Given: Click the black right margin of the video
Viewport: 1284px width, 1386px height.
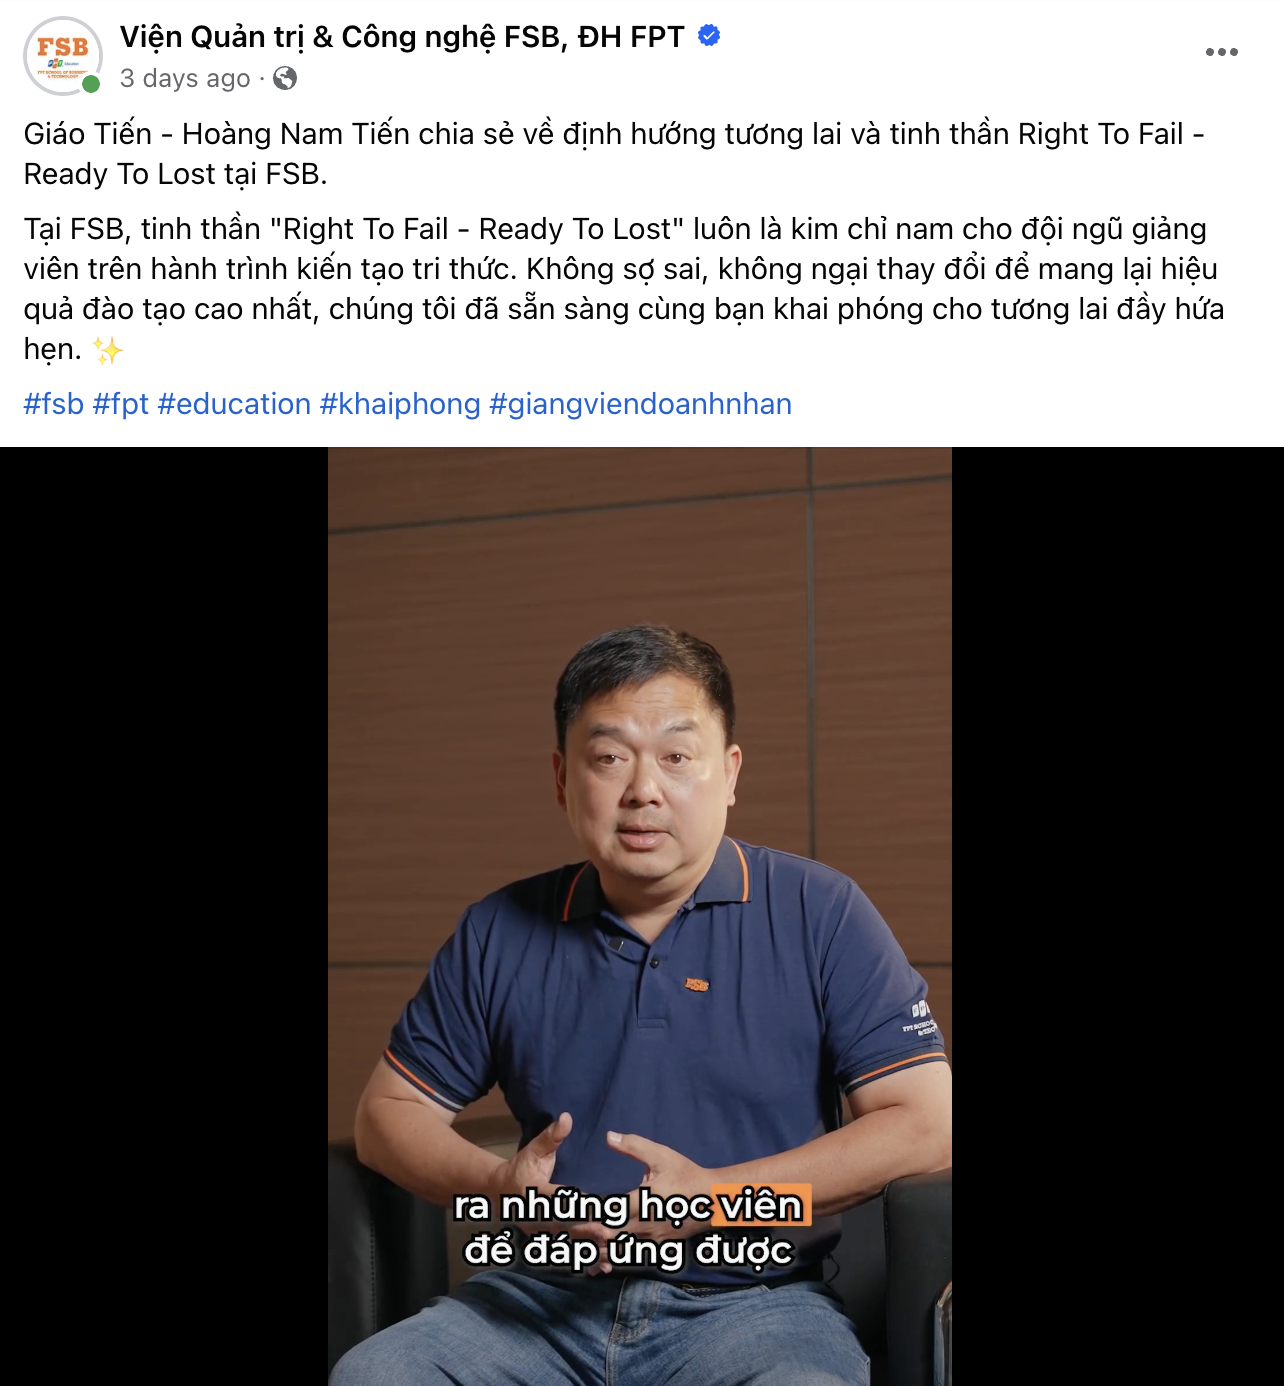Looking at the screenshot, I should pyautogui.click(x=1118, y=916).
